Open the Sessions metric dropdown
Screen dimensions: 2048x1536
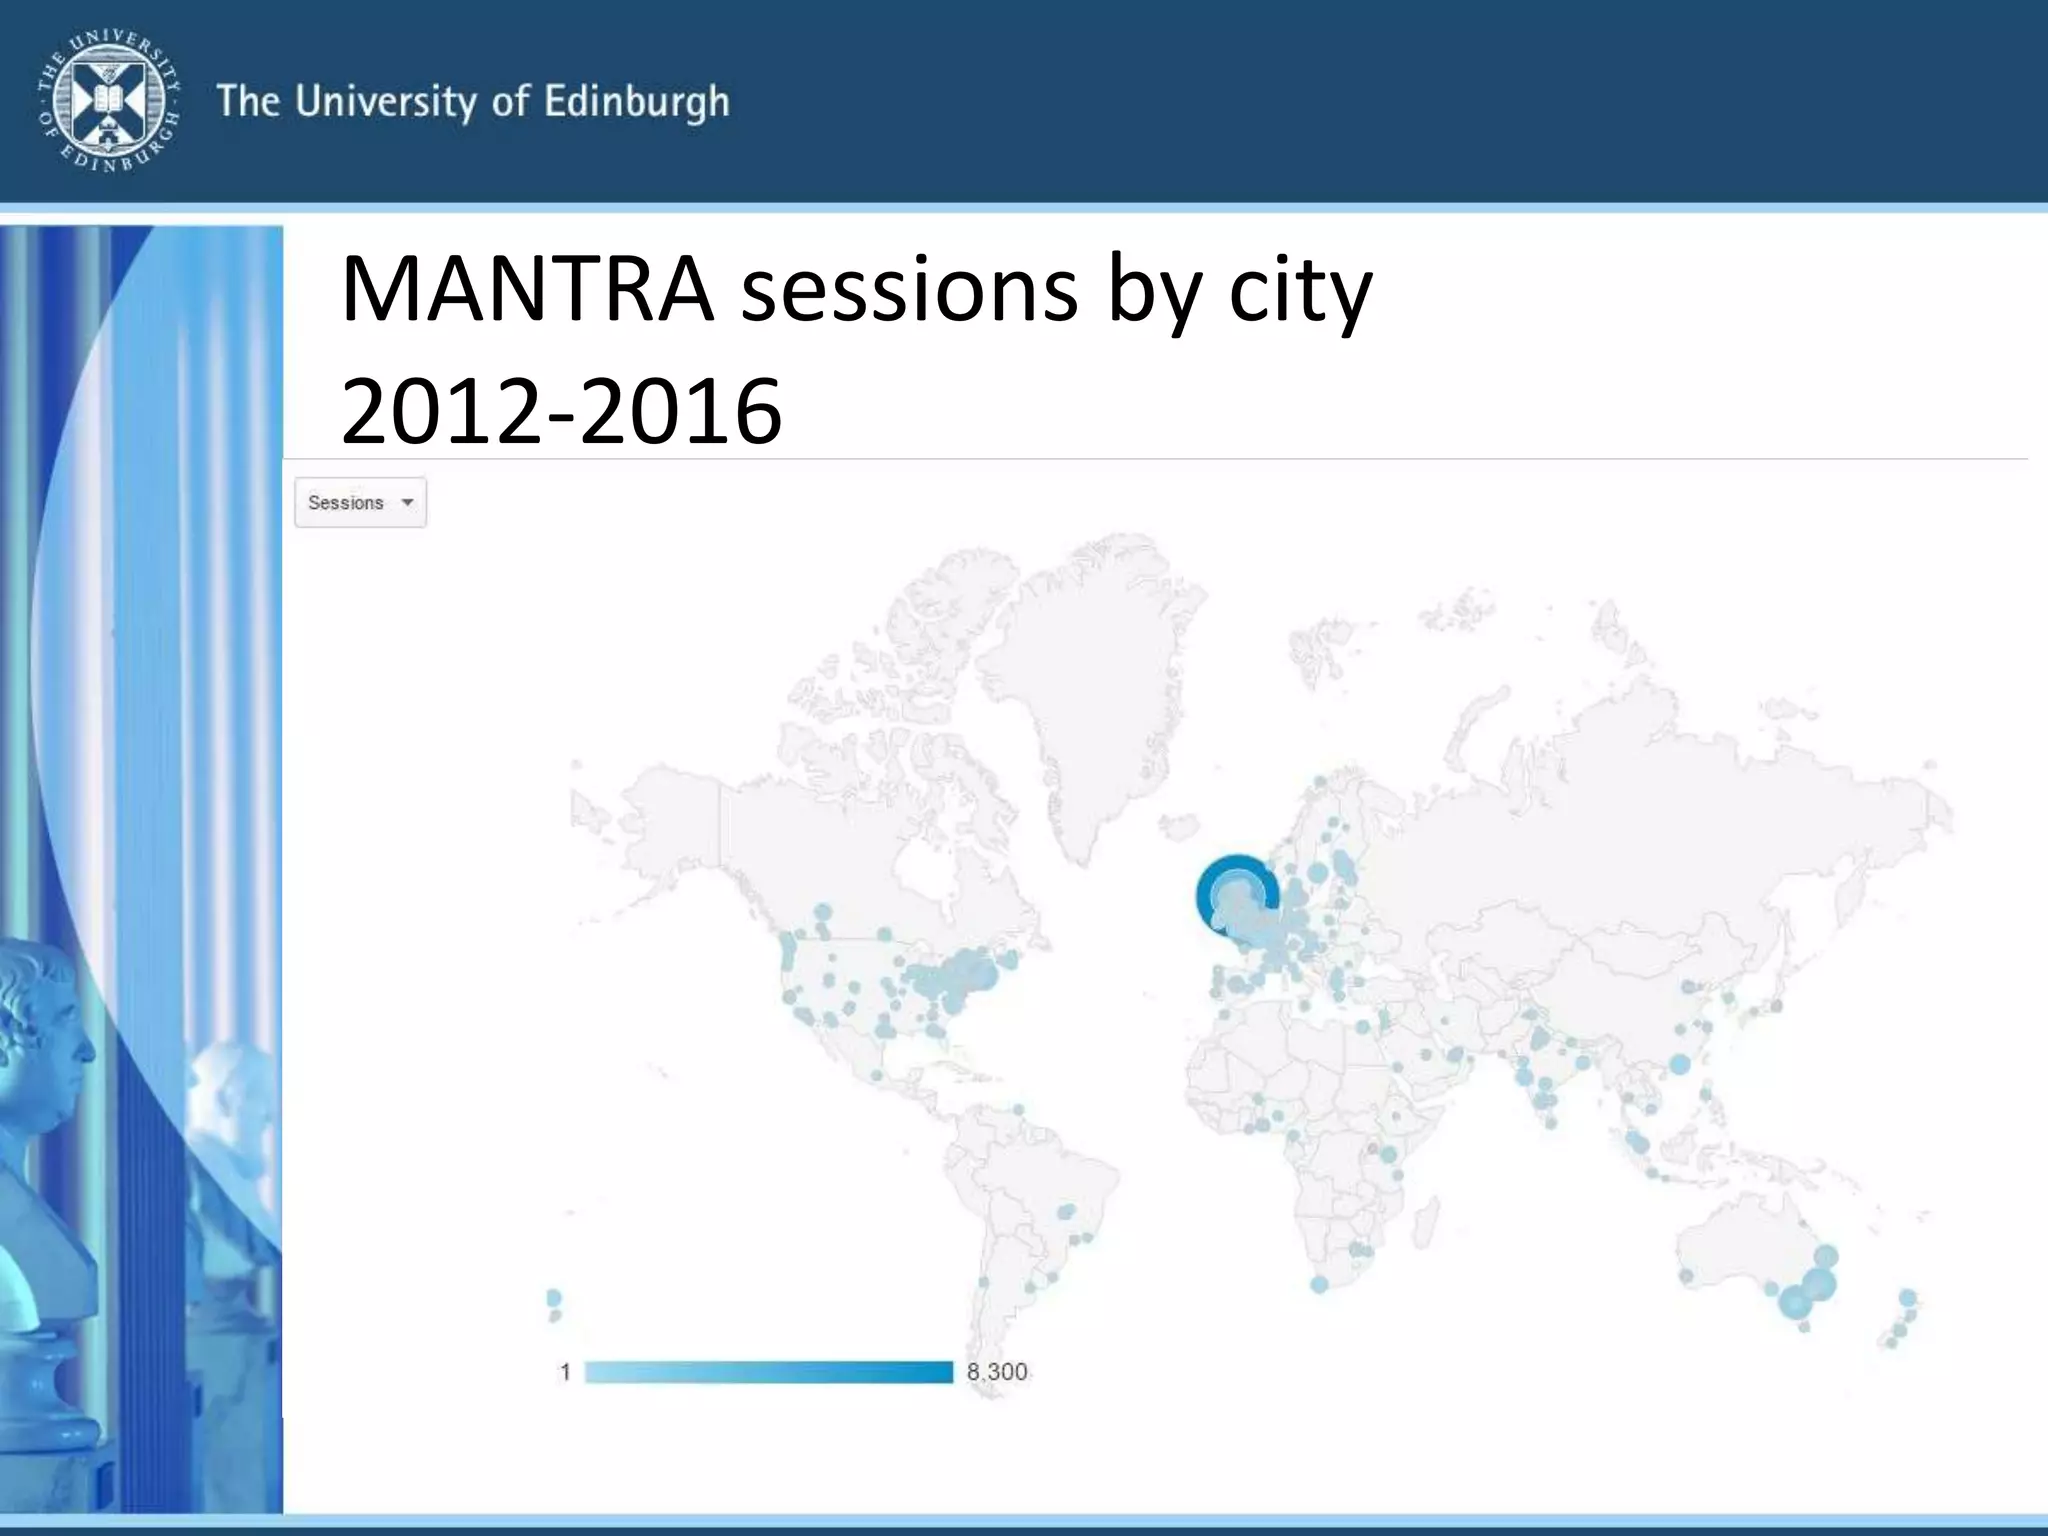pos(360,502)
